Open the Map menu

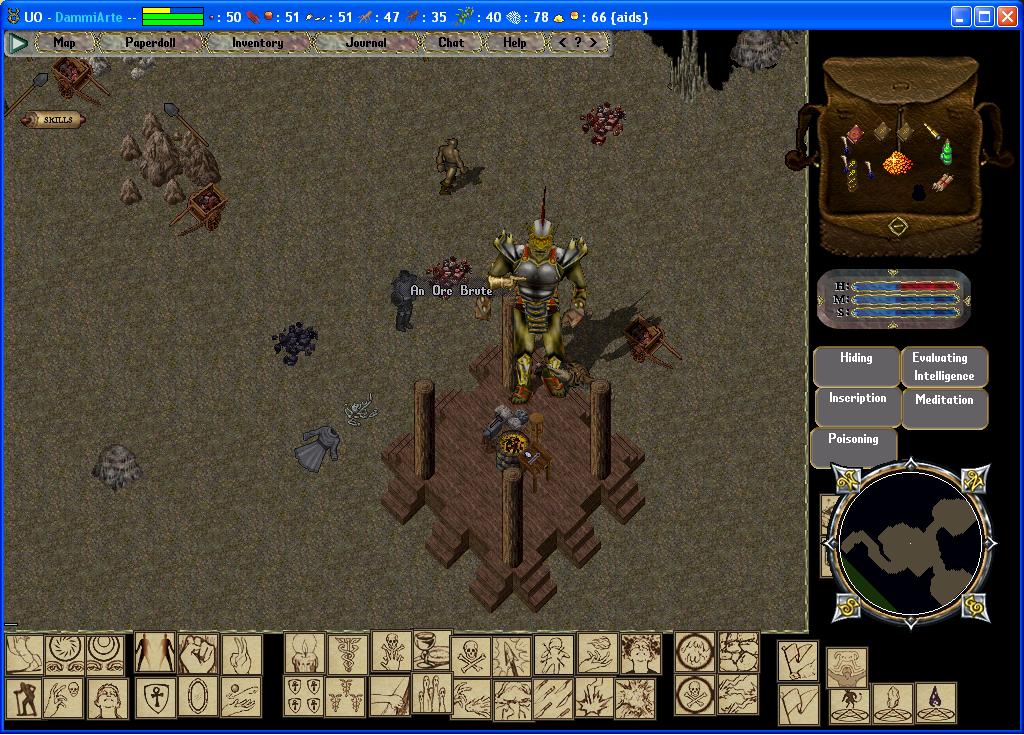64,42
